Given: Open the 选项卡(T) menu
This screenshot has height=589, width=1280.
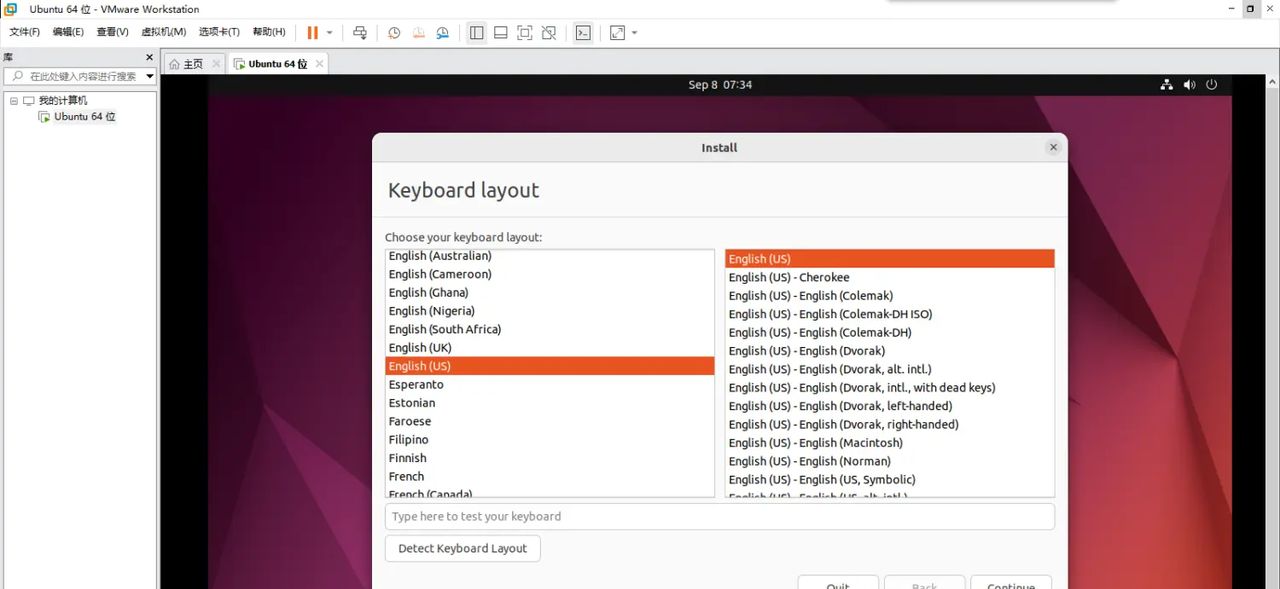Looking at the screenshot, I should 219,32.
